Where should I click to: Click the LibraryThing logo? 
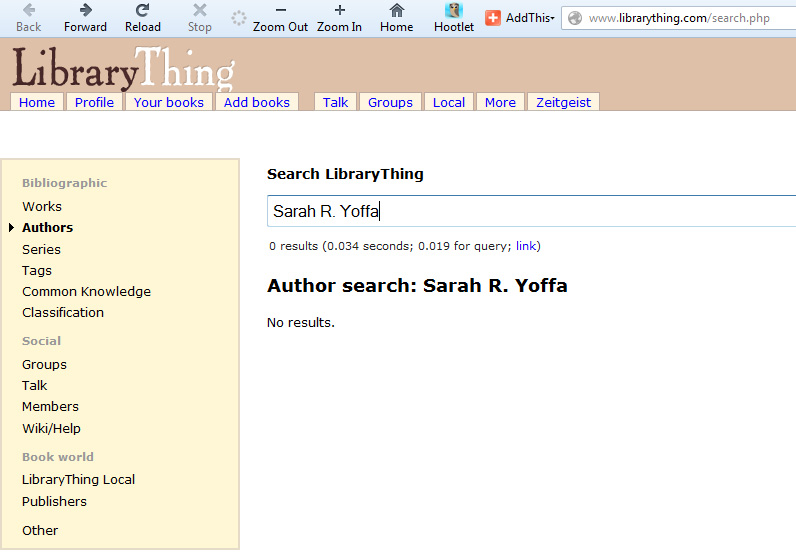123,68
